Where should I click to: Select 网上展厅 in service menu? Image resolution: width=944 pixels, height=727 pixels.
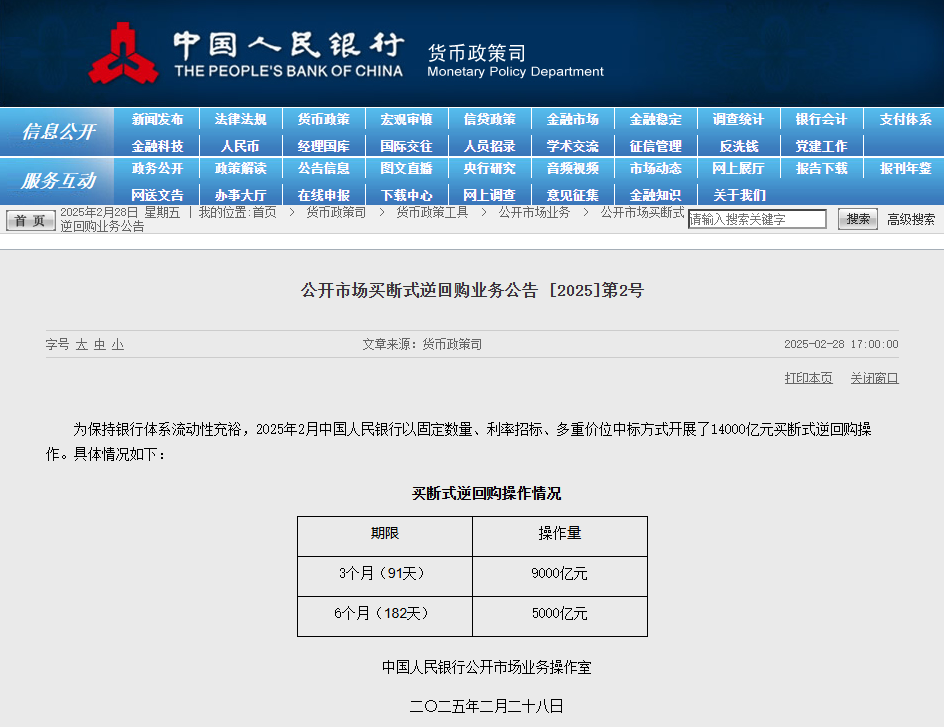click(738, 169)
